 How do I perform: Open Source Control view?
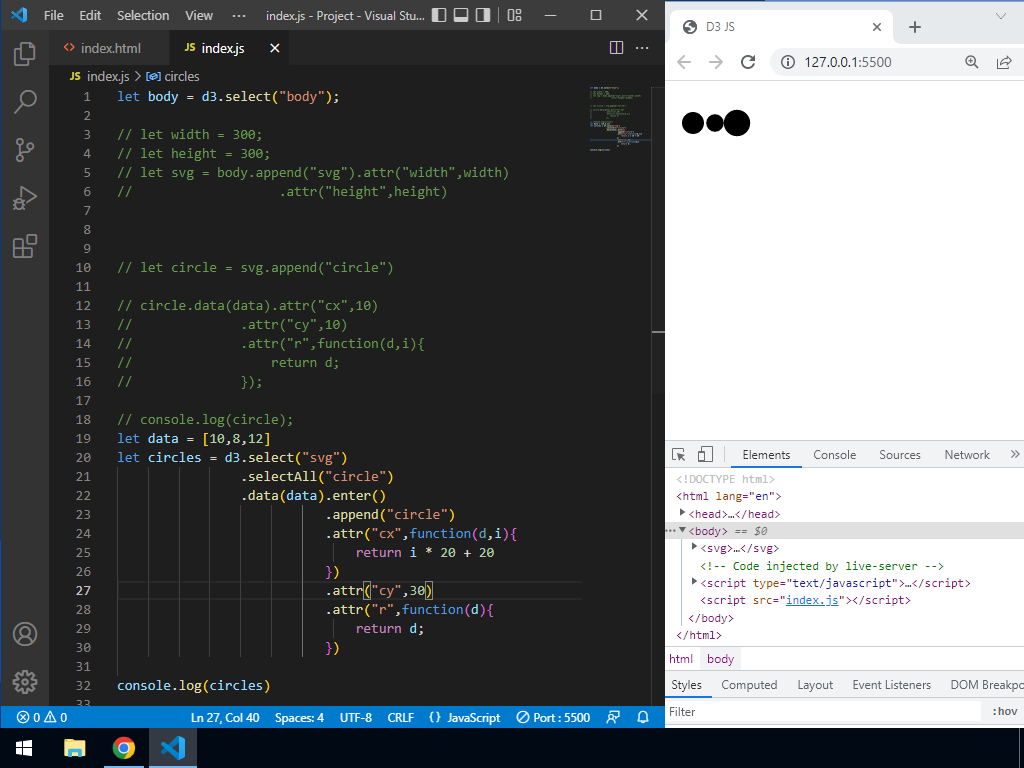25,150
